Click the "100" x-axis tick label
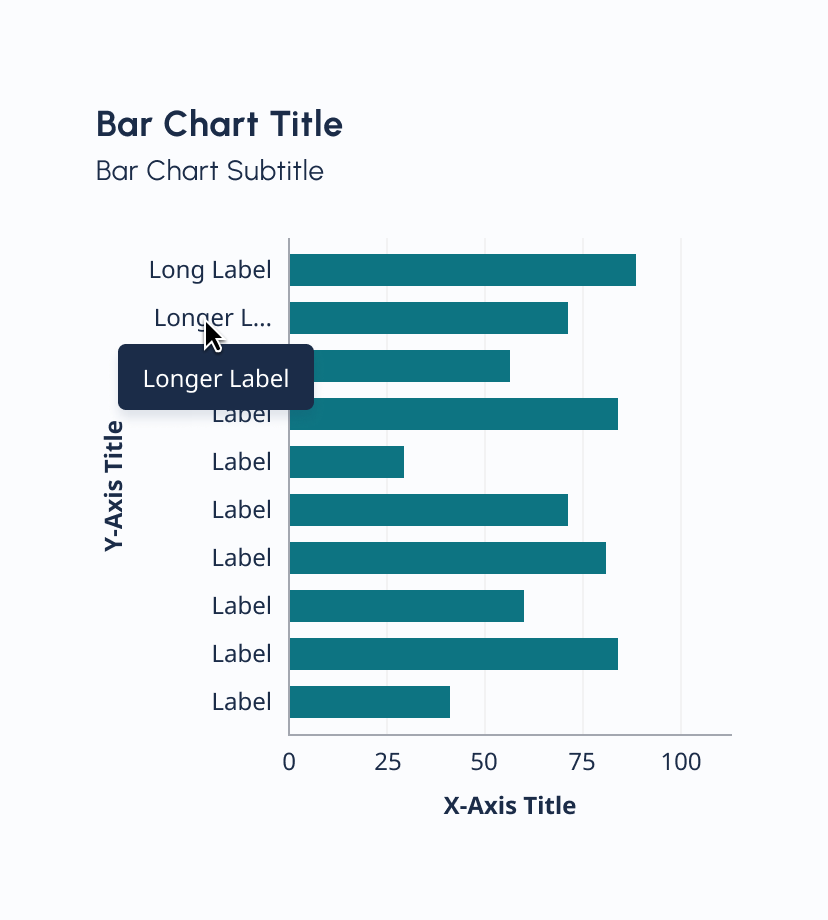The image size is (828, 920). tap(681, 762)
